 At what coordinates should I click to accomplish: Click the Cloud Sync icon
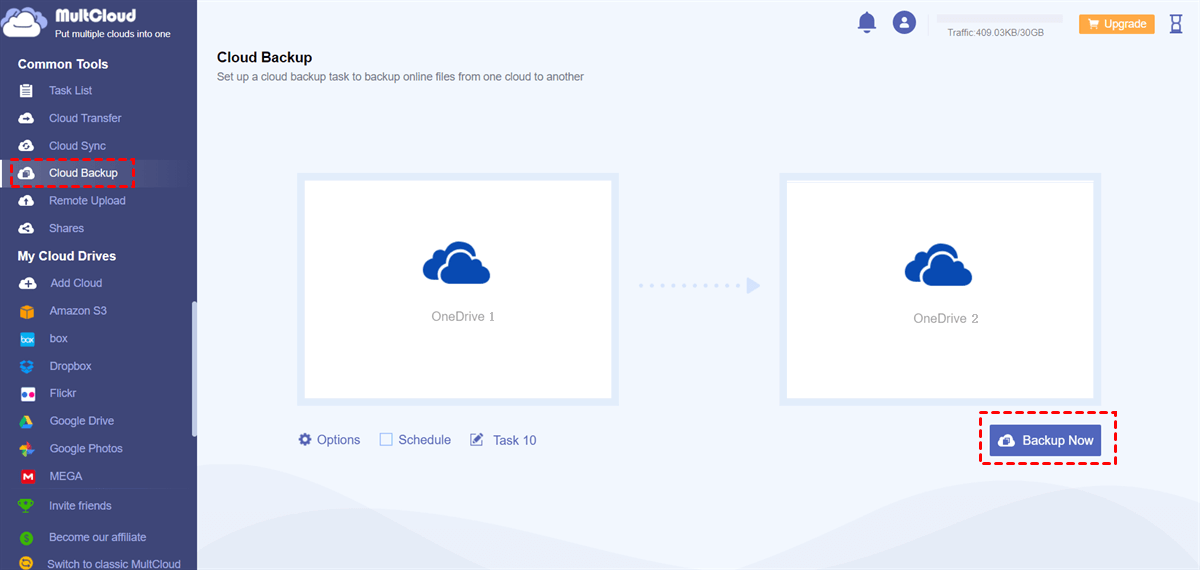coord(27,146)
